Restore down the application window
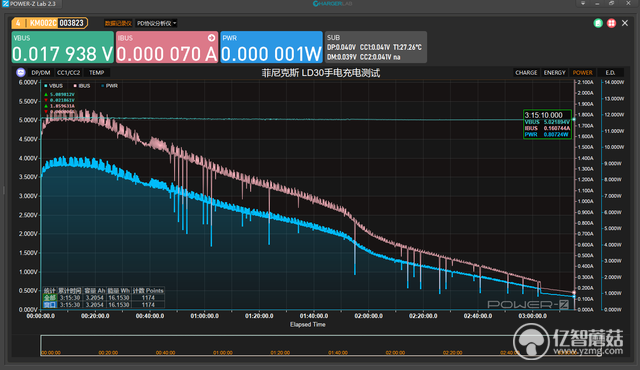The width and height of the screenshot is (640, 370). [x=611, y=3]
